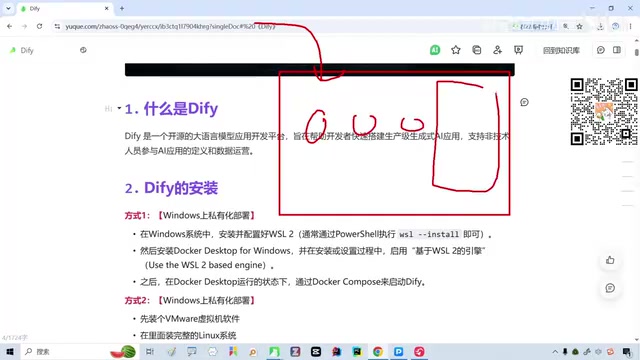Click the line about Docker Compose来启动Dify
Screen dimensions: 640x360
[283, 282]
